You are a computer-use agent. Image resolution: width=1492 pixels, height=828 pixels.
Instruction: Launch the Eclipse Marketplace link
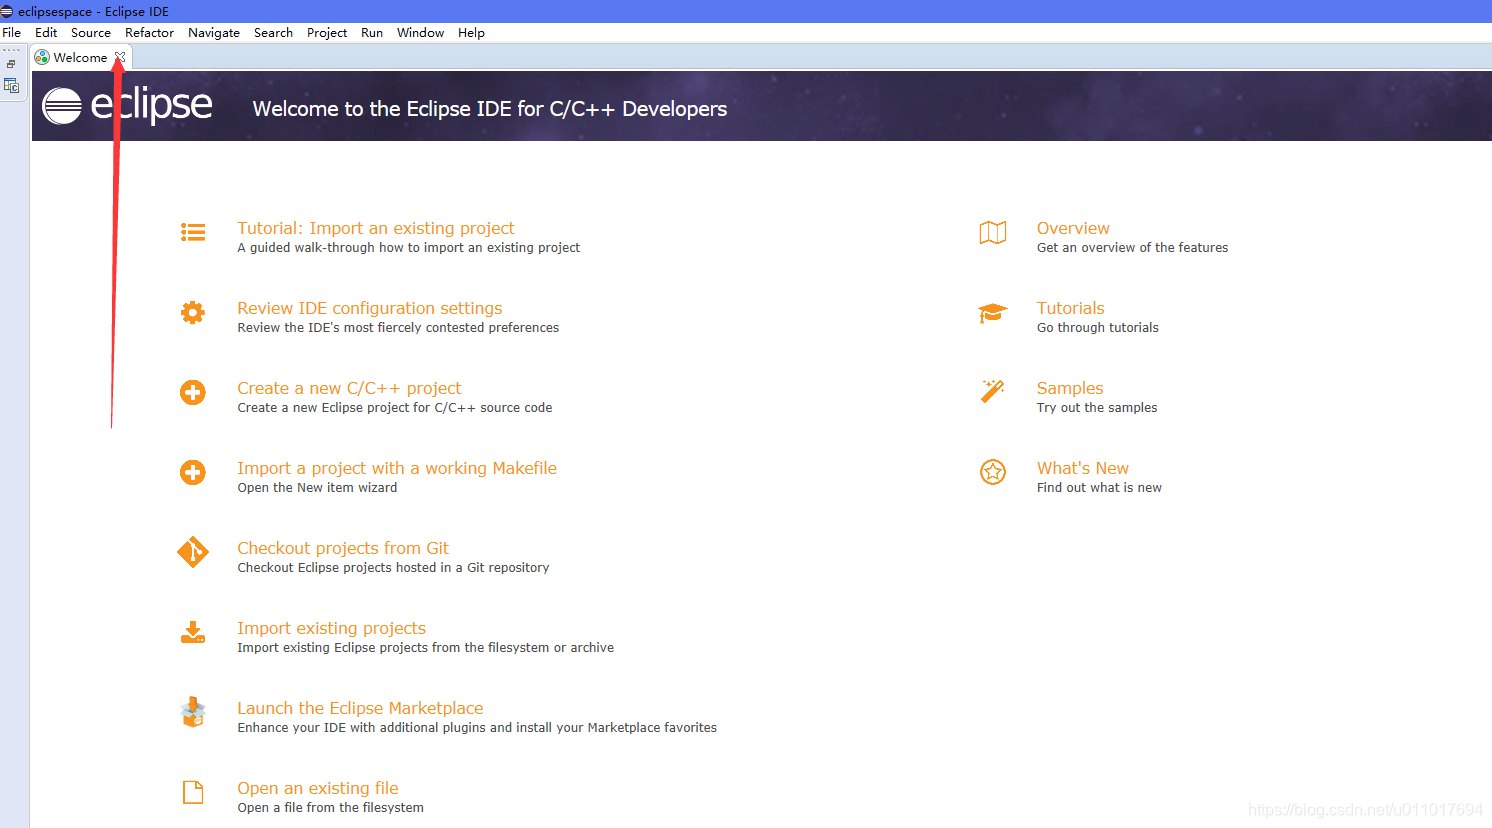click(x=360, y=708)
